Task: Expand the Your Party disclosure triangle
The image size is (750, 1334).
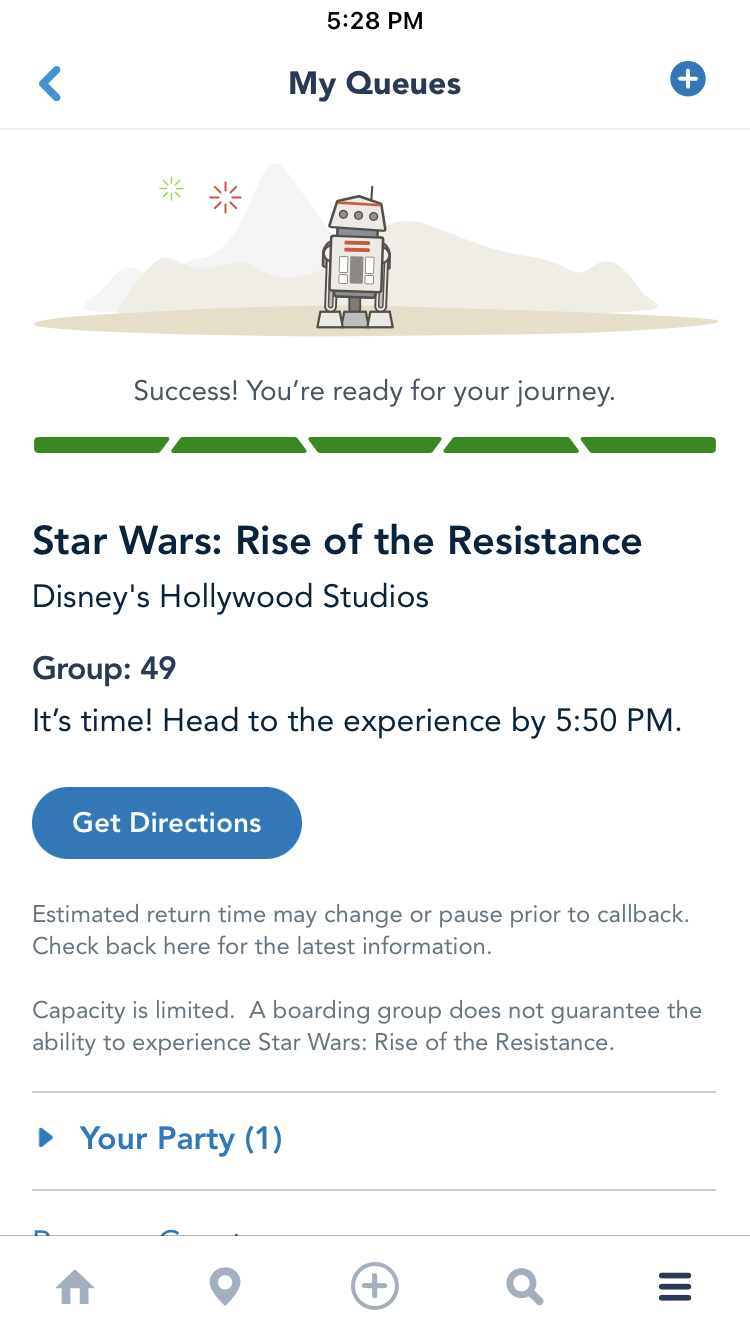Action: 45,1138
